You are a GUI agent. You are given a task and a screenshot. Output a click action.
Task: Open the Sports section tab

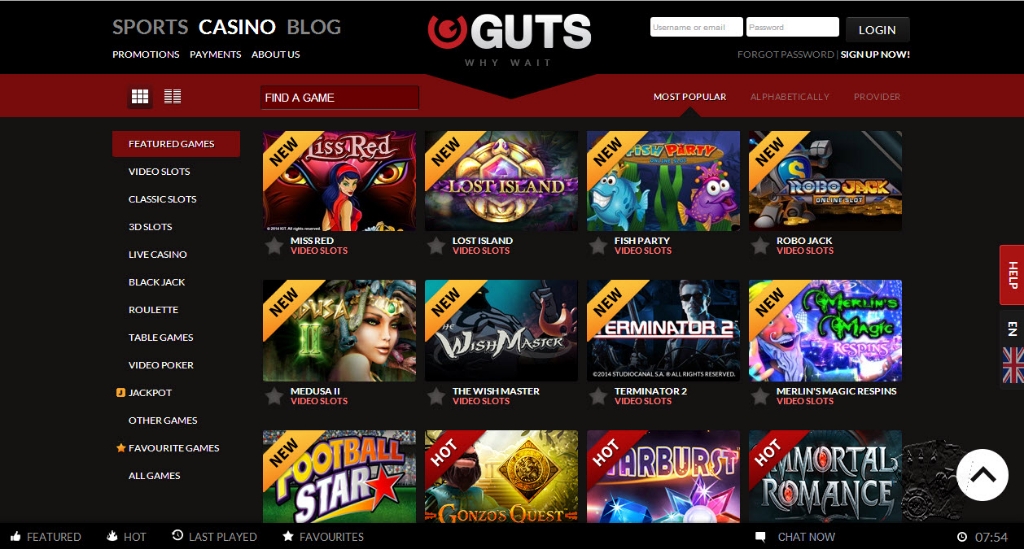pos(150,27)
